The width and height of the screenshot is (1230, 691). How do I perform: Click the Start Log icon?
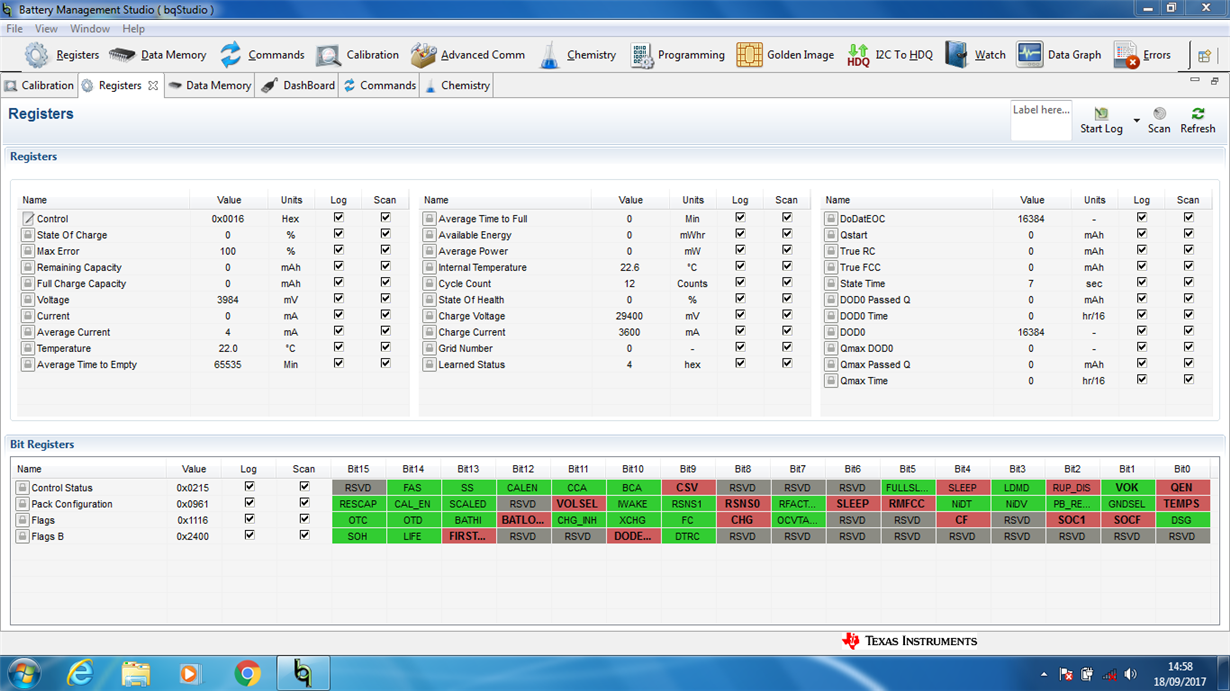pos(1101,114)
